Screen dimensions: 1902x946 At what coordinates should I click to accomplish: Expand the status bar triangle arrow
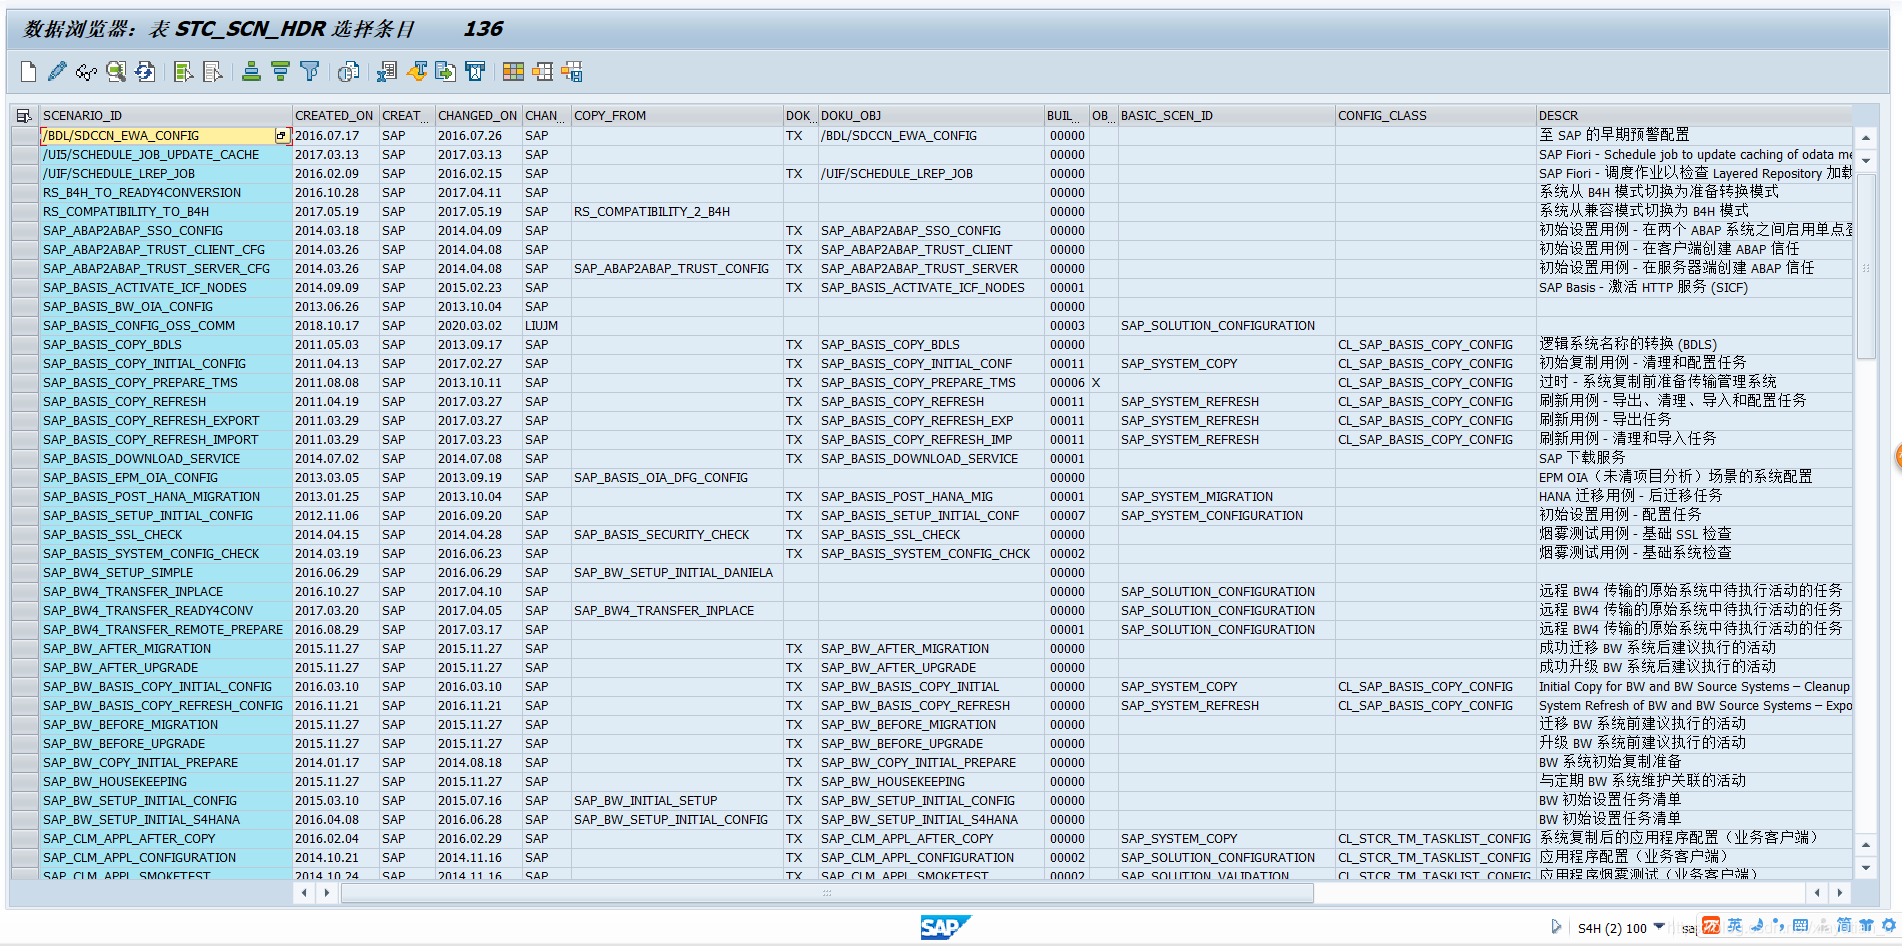point(1556,927)
